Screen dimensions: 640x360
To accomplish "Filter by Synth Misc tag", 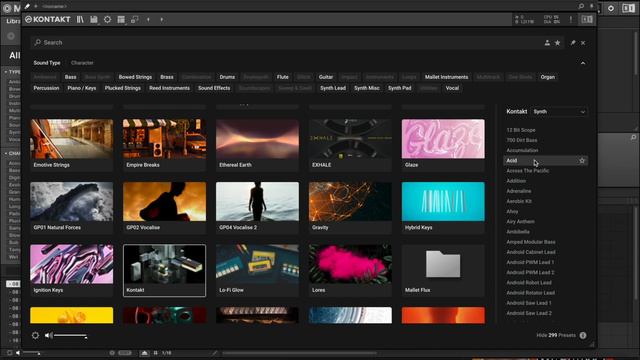I will 367,88.
